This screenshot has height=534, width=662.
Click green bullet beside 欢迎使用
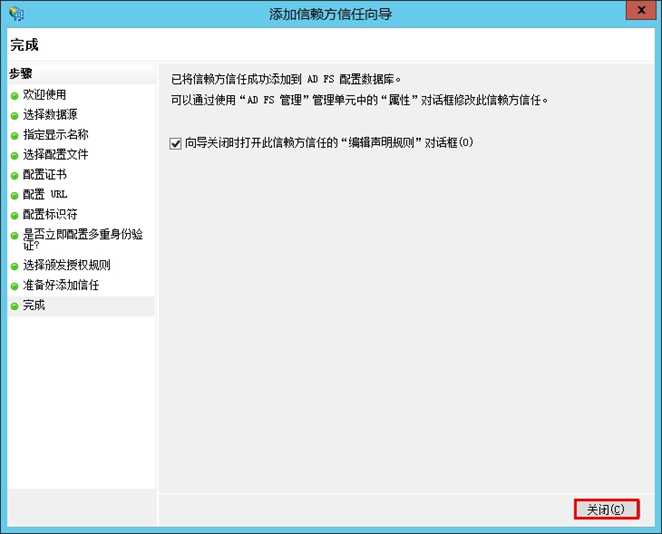(14, 96)
